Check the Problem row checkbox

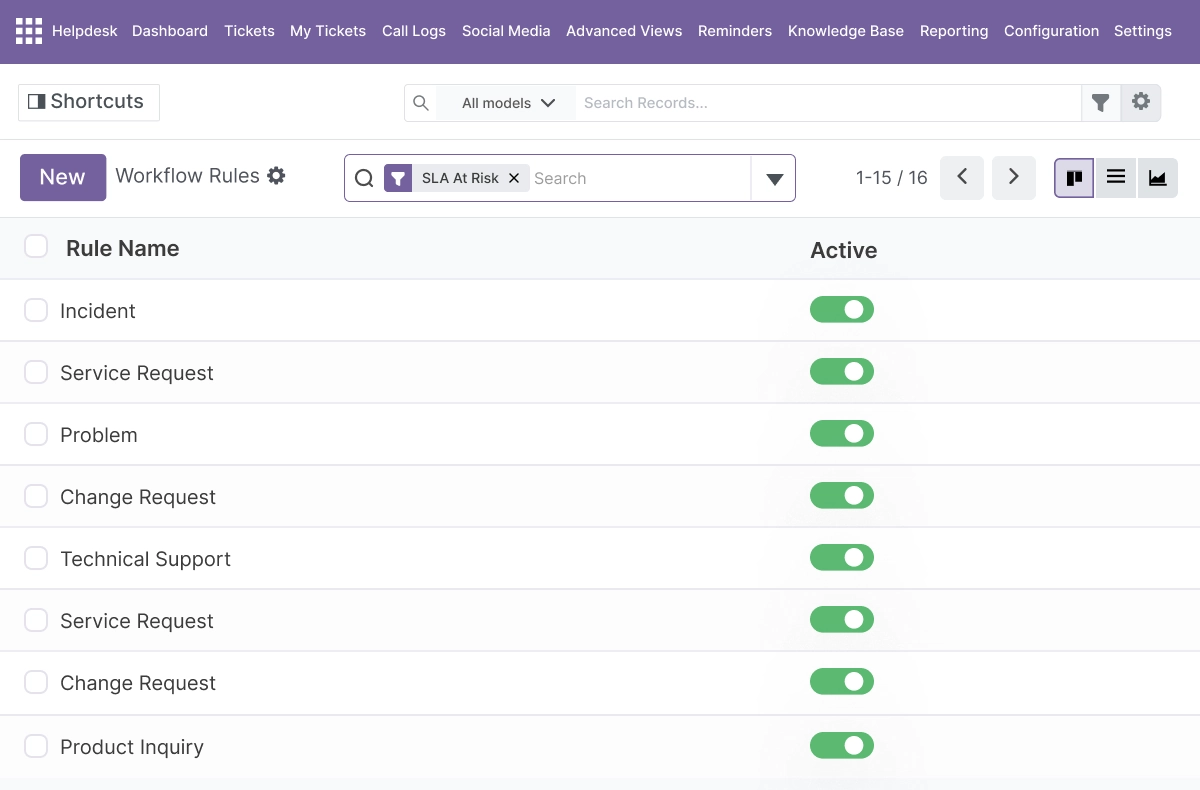[36, 434]
